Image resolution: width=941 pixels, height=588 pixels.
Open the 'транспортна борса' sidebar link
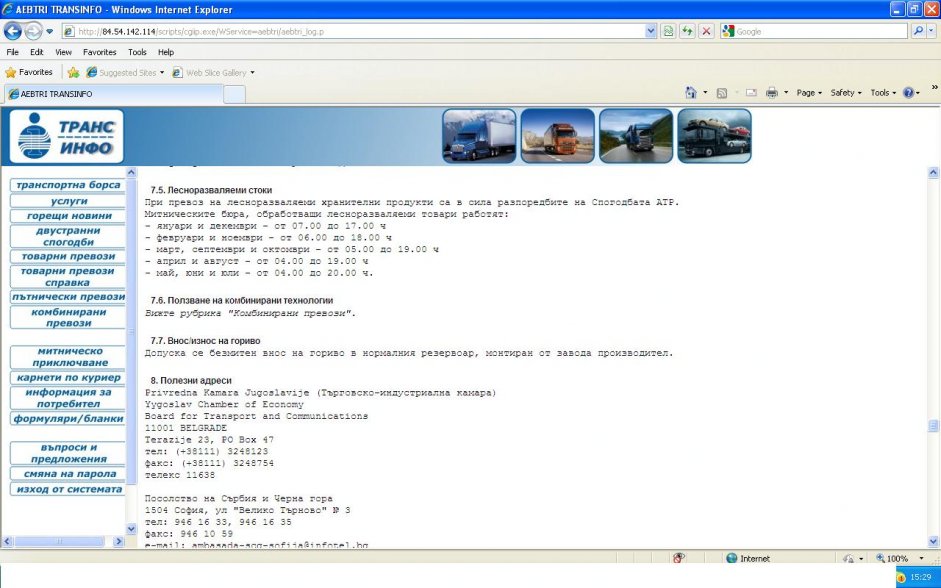coord(68,185)
